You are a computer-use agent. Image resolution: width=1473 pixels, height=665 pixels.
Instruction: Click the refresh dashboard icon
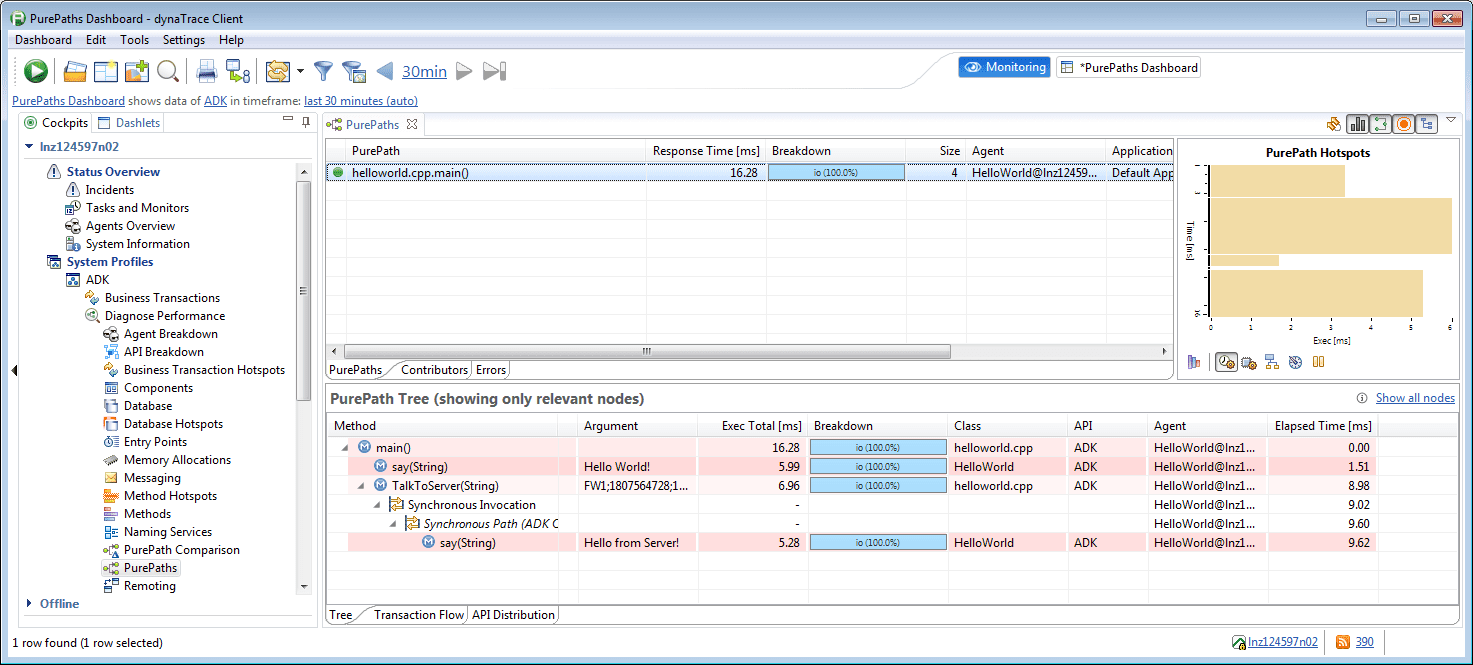click(278, 71)
